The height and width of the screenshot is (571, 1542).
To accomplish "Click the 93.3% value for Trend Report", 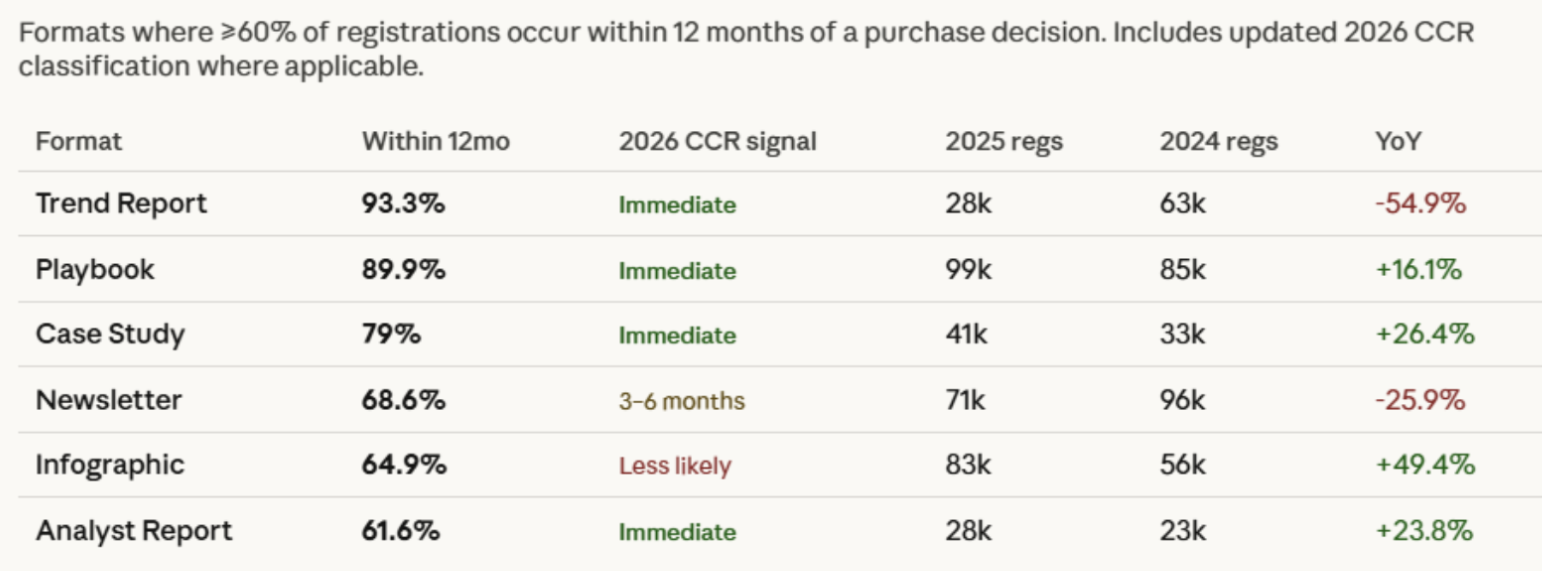I will coord(403,204).
